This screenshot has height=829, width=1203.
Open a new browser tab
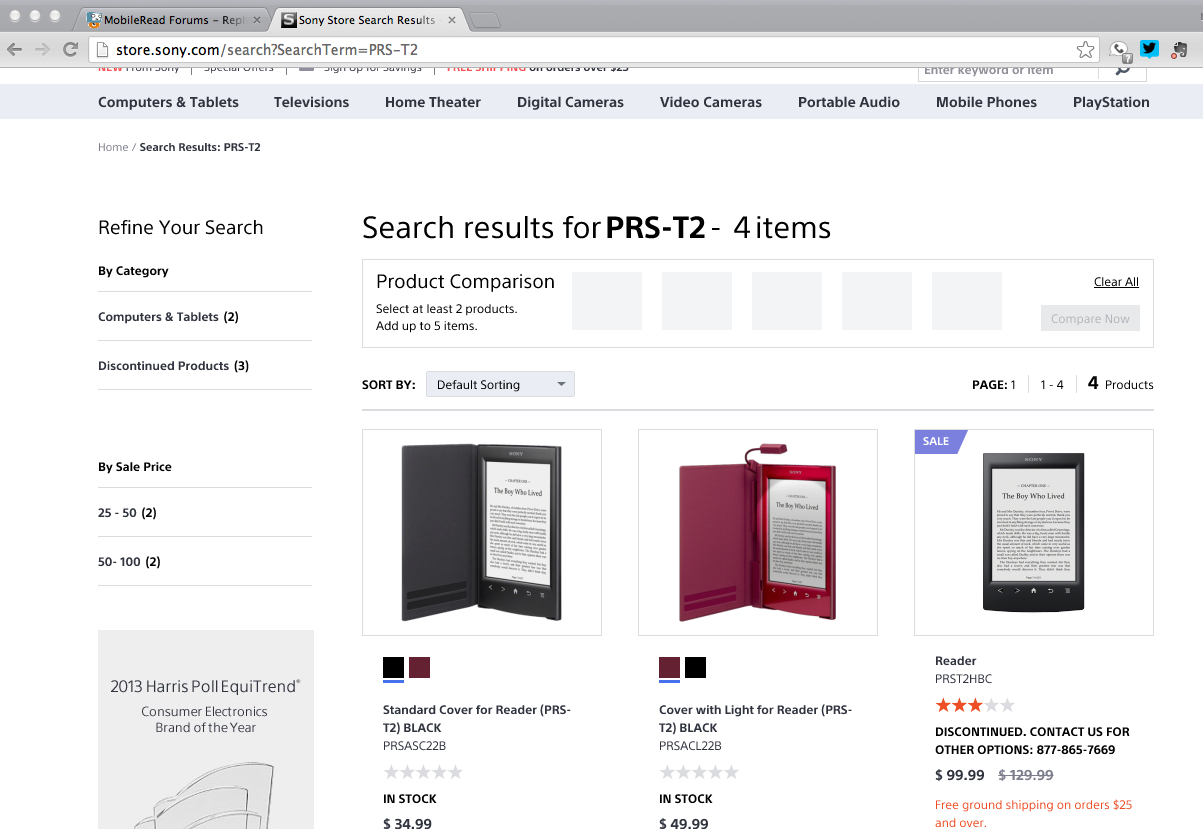pos(484,20)
